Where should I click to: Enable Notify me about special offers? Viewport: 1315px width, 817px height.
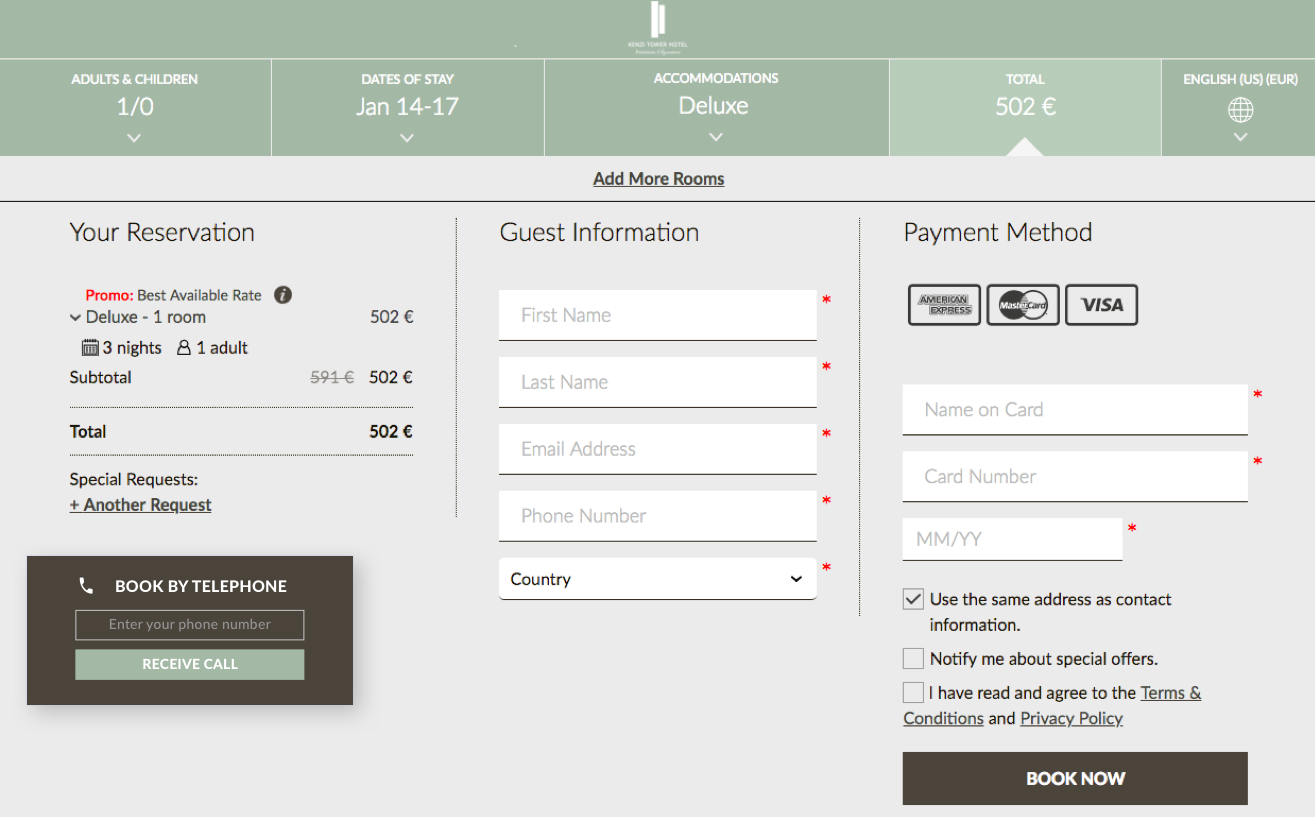(x=913, y=659)
